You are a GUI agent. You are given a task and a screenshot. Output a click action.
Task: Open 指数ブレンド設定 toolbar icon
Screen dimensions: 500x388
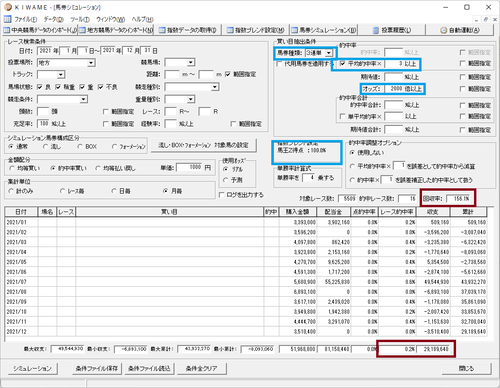point(230,30)
